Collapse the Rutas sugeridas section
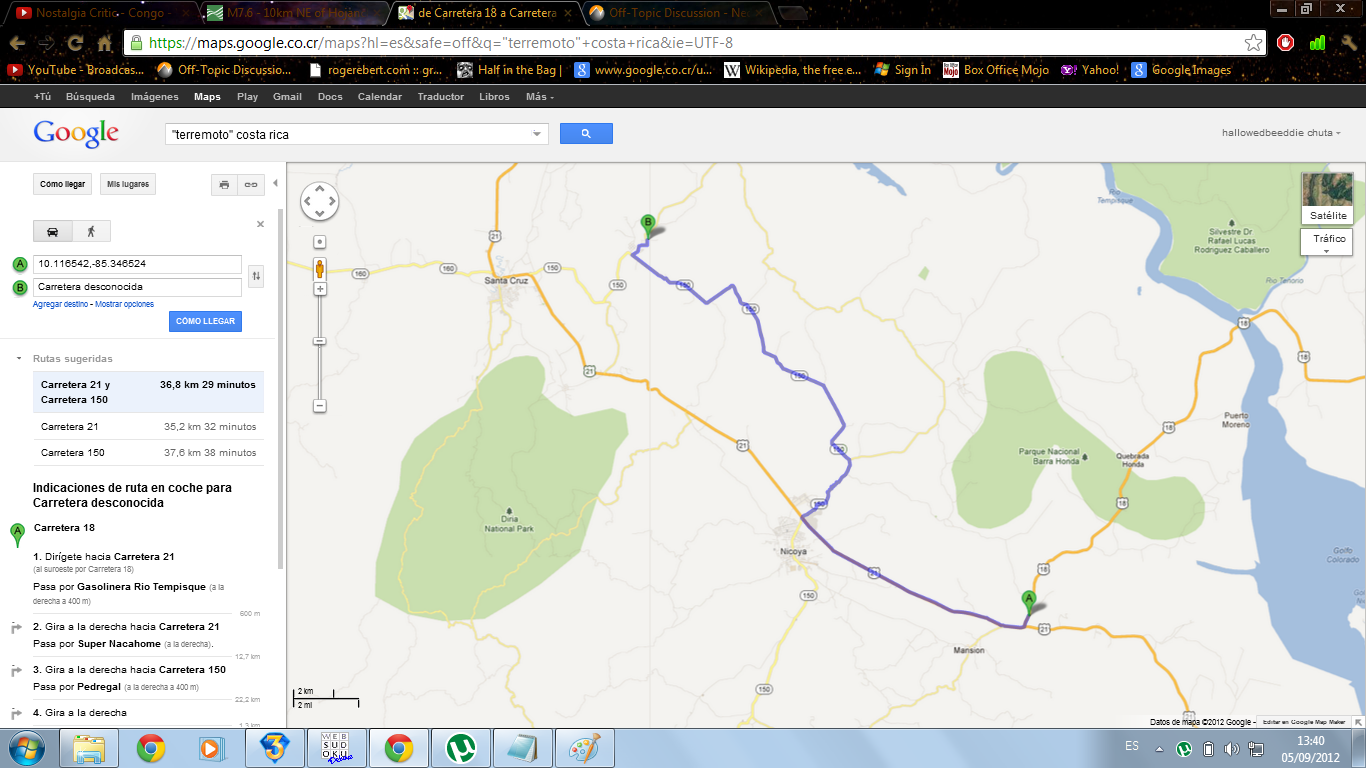Screen dimensions: 1366x768 (x=18, y=358)
